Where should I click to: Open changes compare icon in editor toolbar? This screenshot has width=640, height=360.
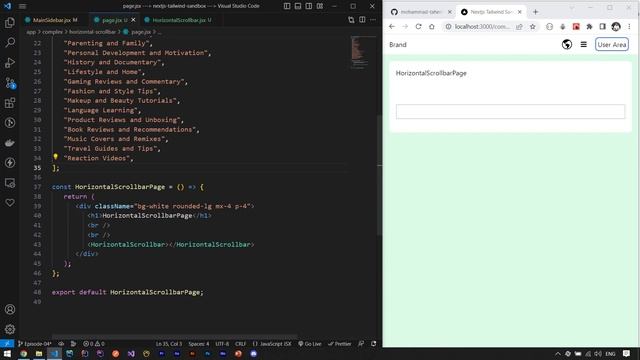click(351, 20)
